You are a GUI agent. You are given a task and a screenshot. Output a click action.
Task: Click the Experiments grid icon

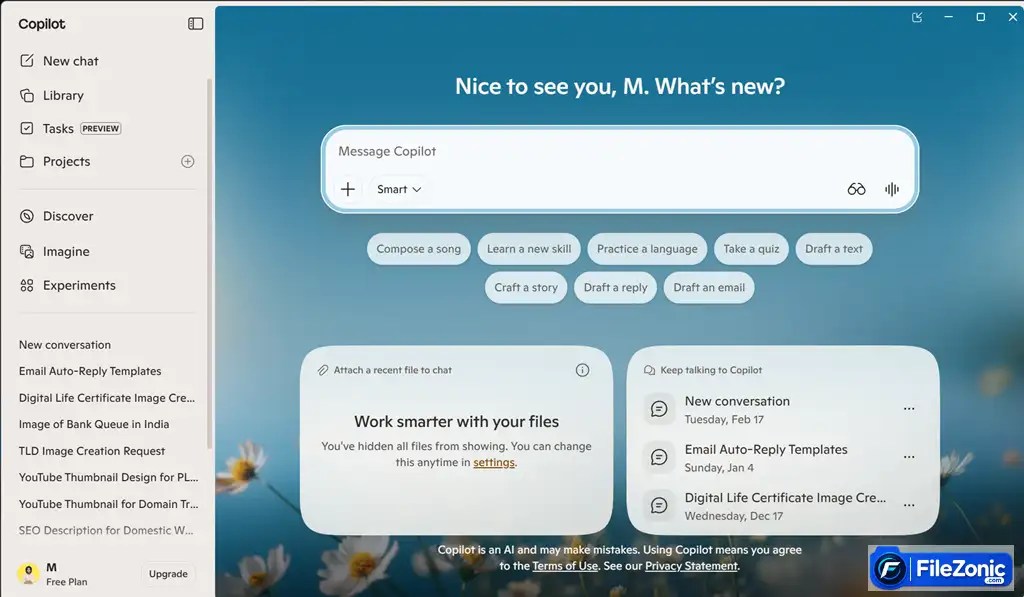pyautogui.click(x=27, y=285)
